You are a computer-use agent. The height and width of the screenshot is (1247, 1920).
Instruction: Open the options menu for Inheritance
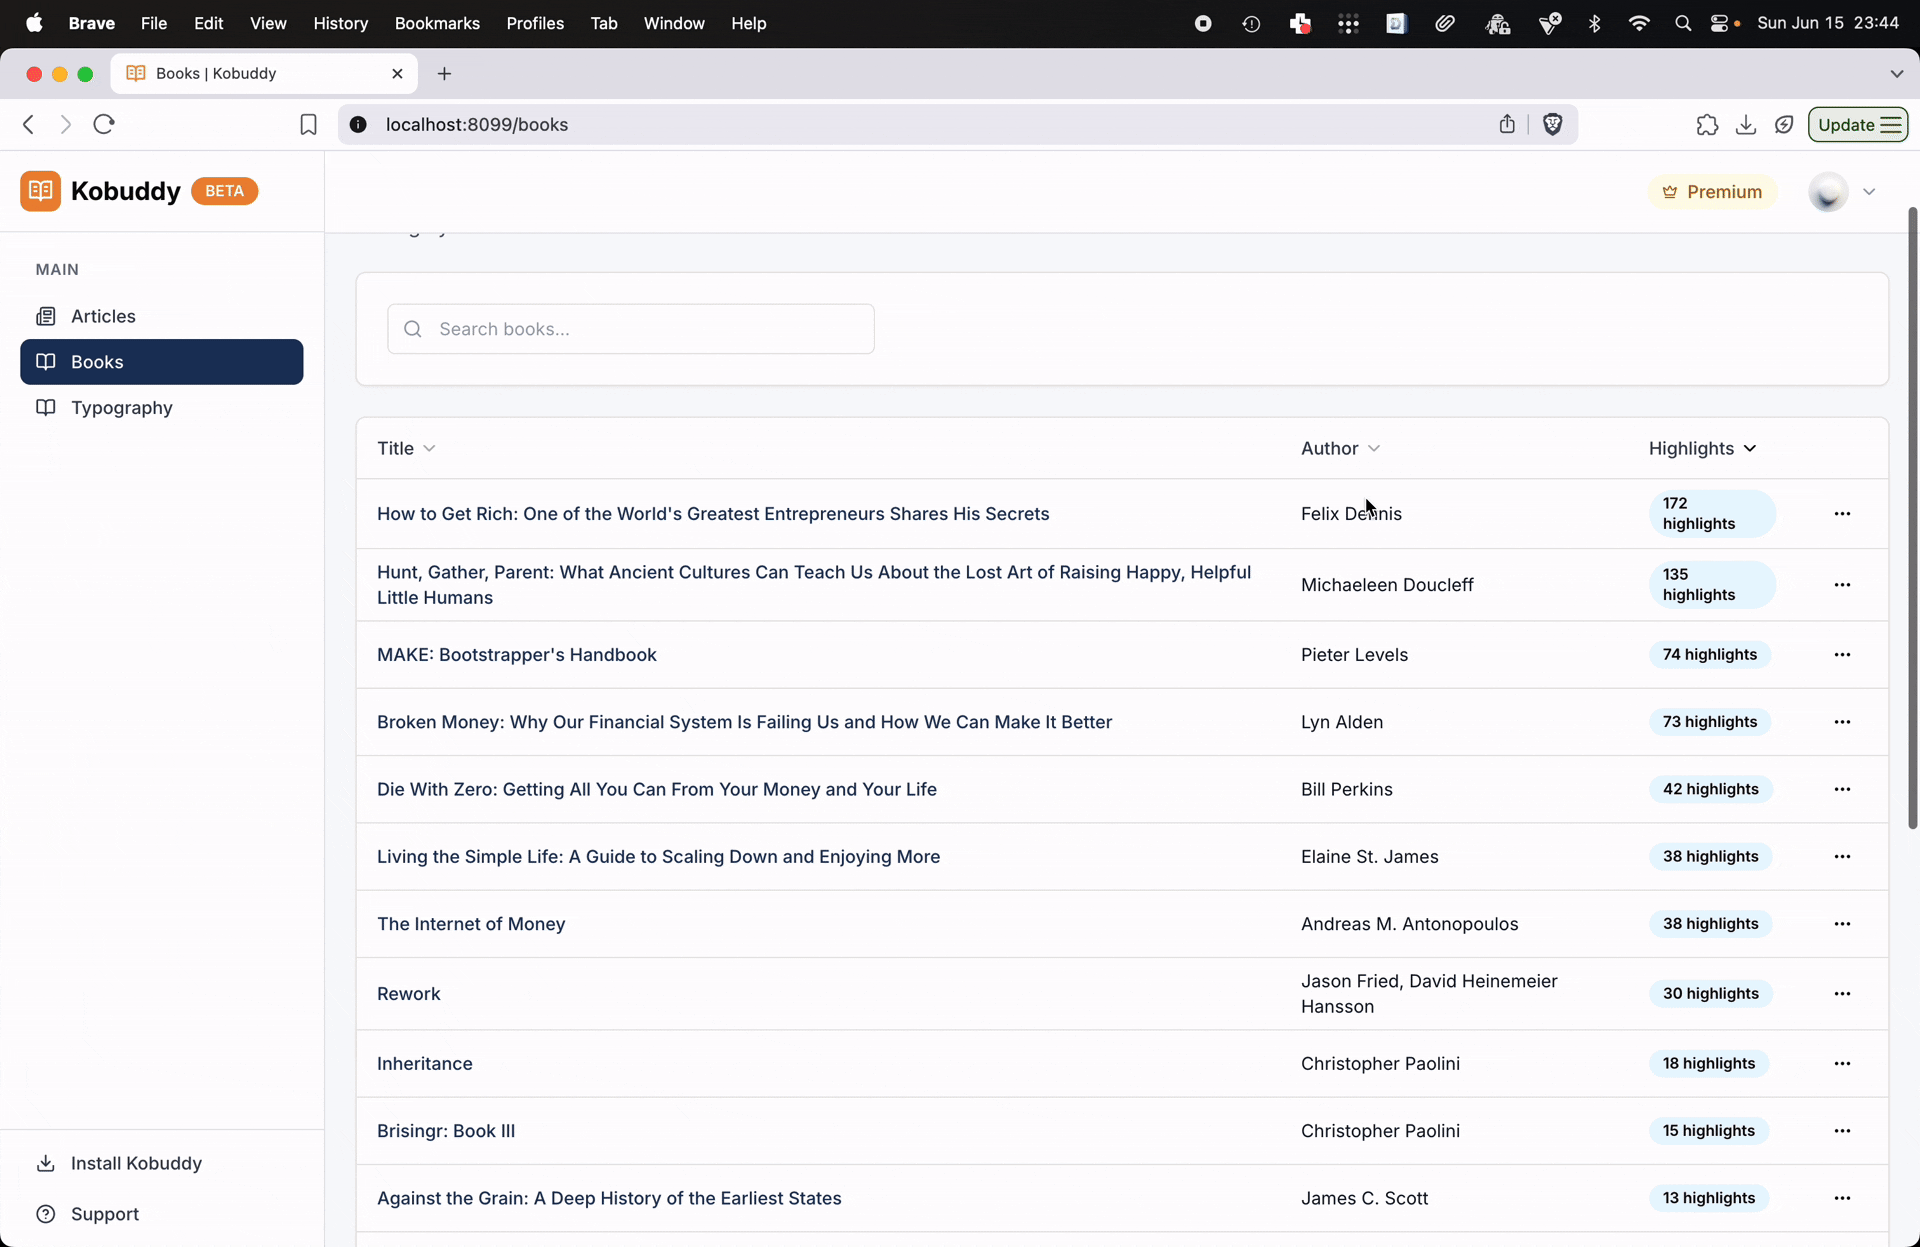pyautogui.click(x=1843, y=1063)
